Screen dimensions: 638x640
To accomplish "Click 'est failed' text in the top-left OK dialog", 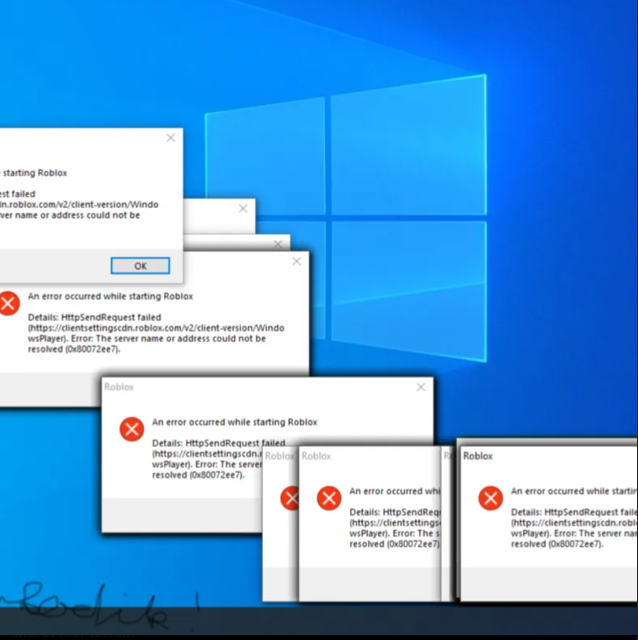I will [18, 194].
